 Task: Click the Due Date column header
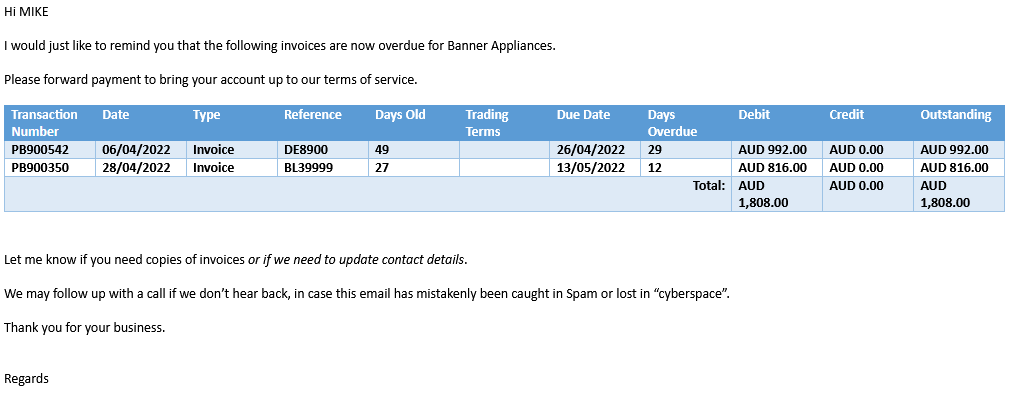click(584, 115)
